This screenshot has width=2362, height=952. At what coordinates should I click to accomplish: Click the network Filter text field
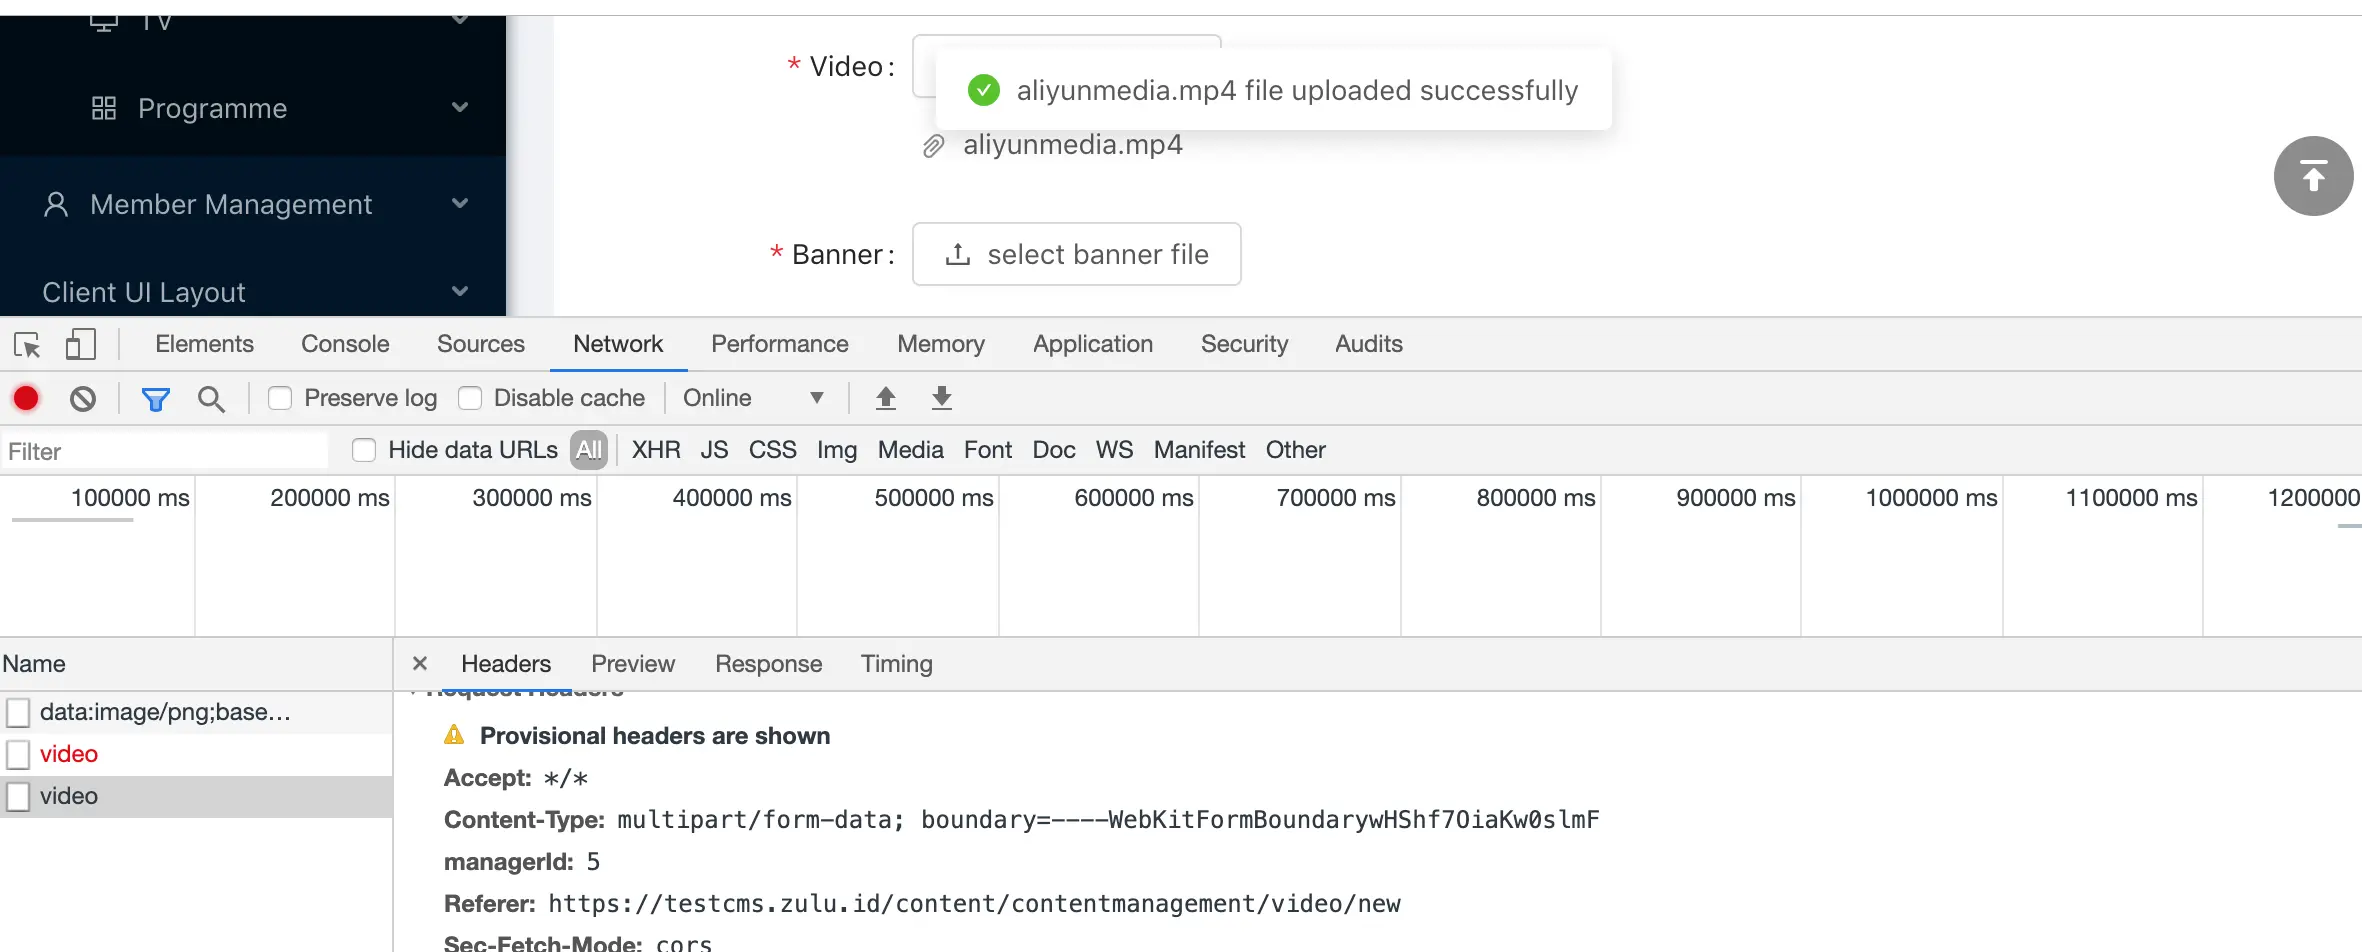pos(165,451)
